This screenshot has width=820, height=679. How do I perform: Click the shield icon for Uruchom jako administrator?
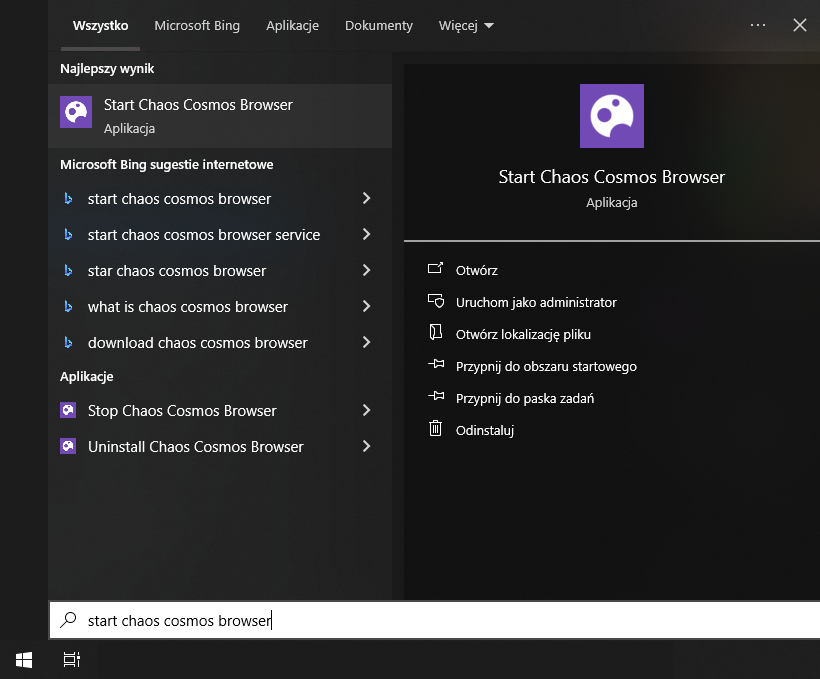tap(436, 301)
